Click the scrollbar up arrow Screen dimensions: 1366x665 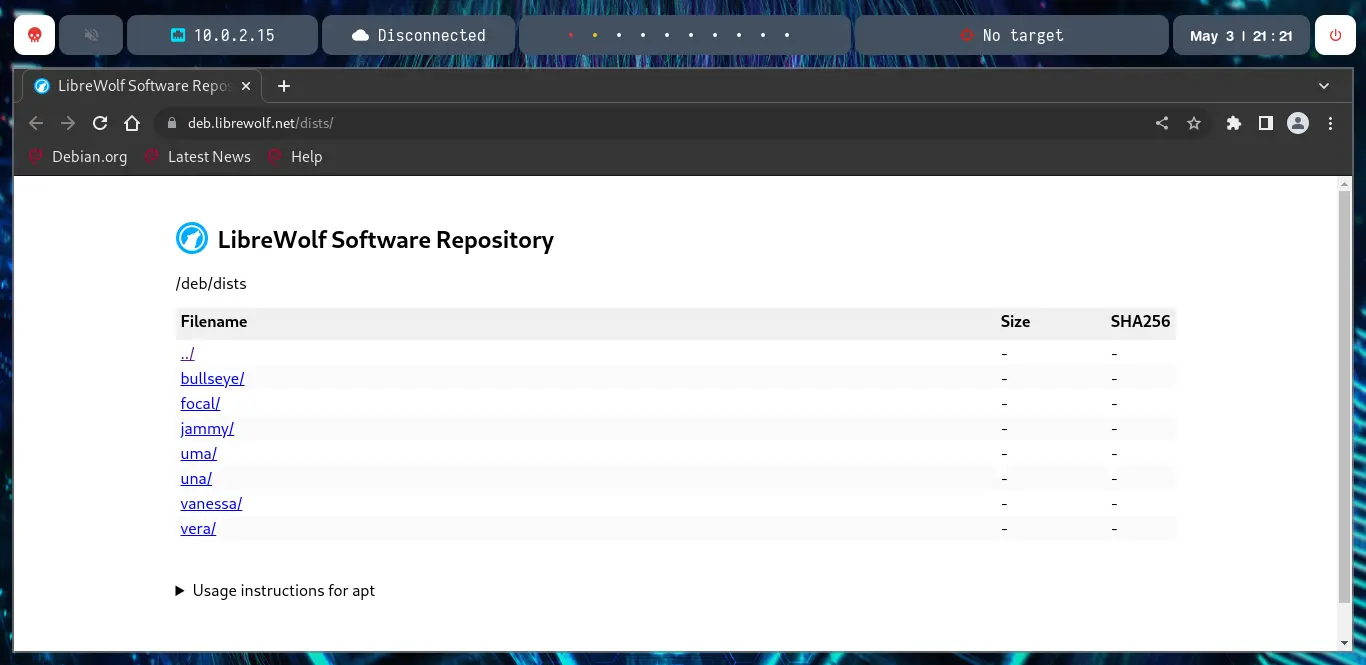point(1344,184)
